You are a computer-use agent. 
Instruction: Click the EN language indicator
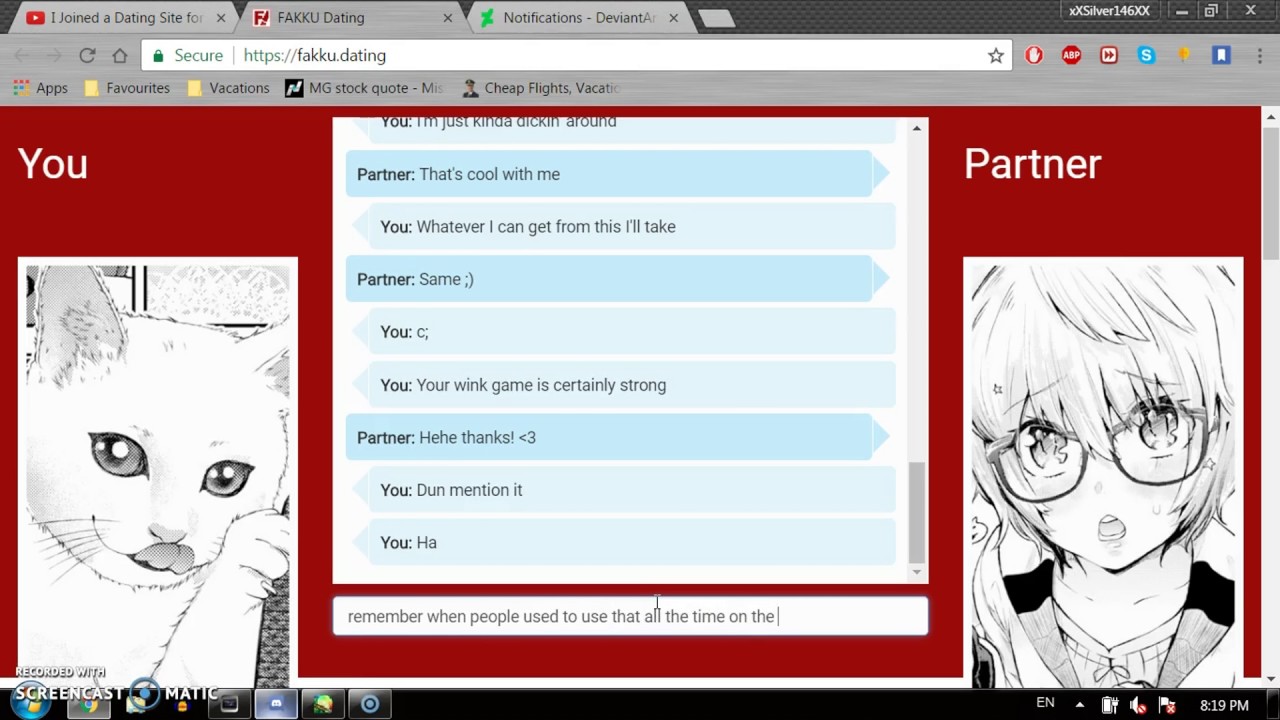(1045, 703)
